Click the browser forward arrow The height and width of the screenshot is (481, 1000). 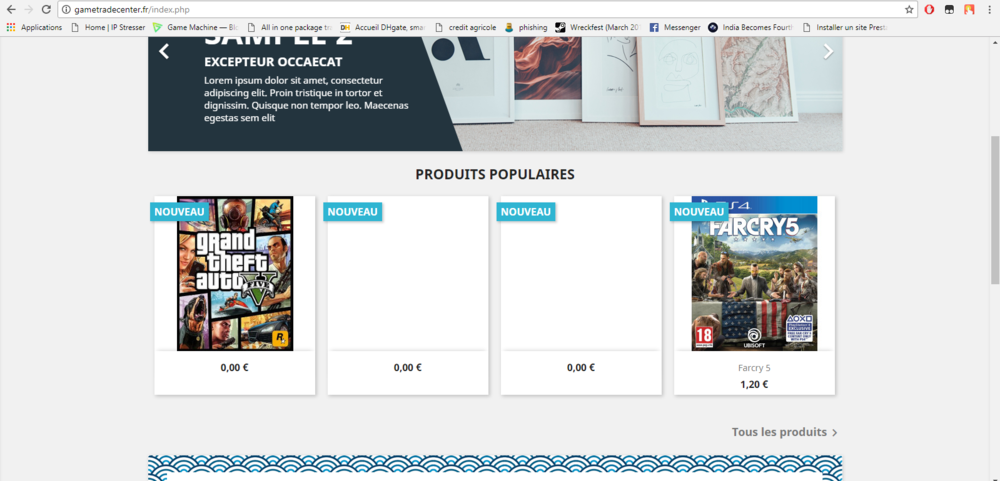click(28, 10)
